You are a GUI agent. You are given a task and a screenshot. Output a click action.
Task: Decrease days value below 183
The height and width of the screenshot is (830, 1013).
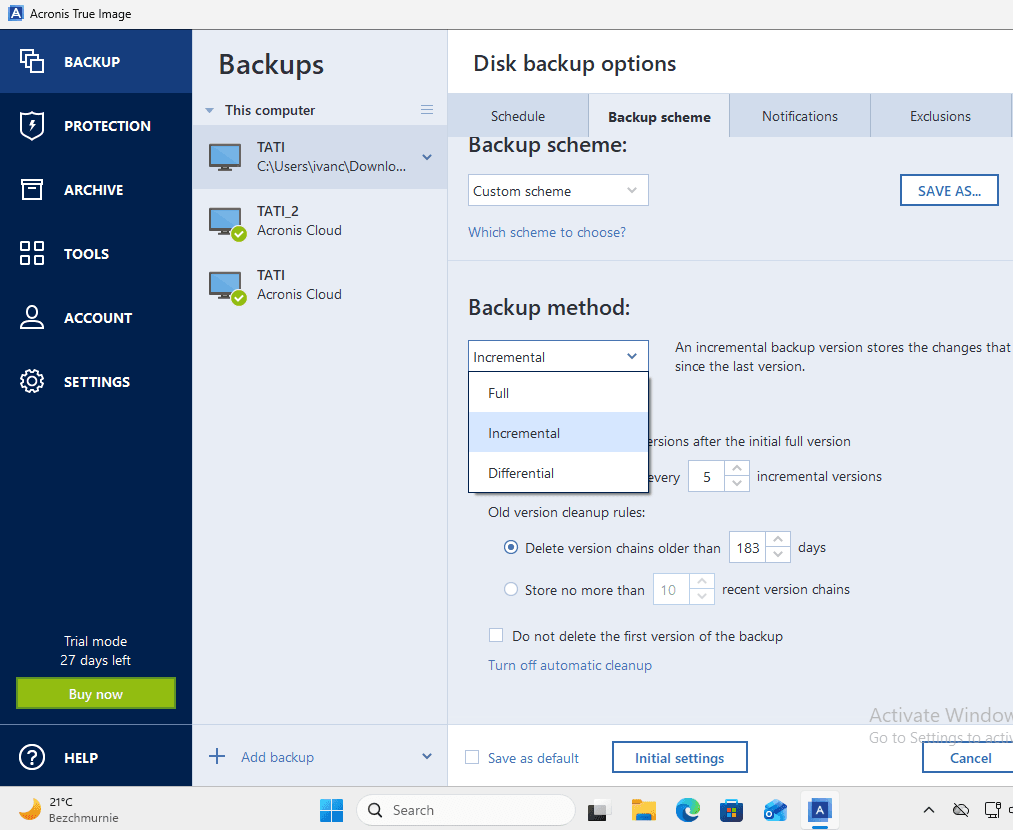tap(778, 555)
